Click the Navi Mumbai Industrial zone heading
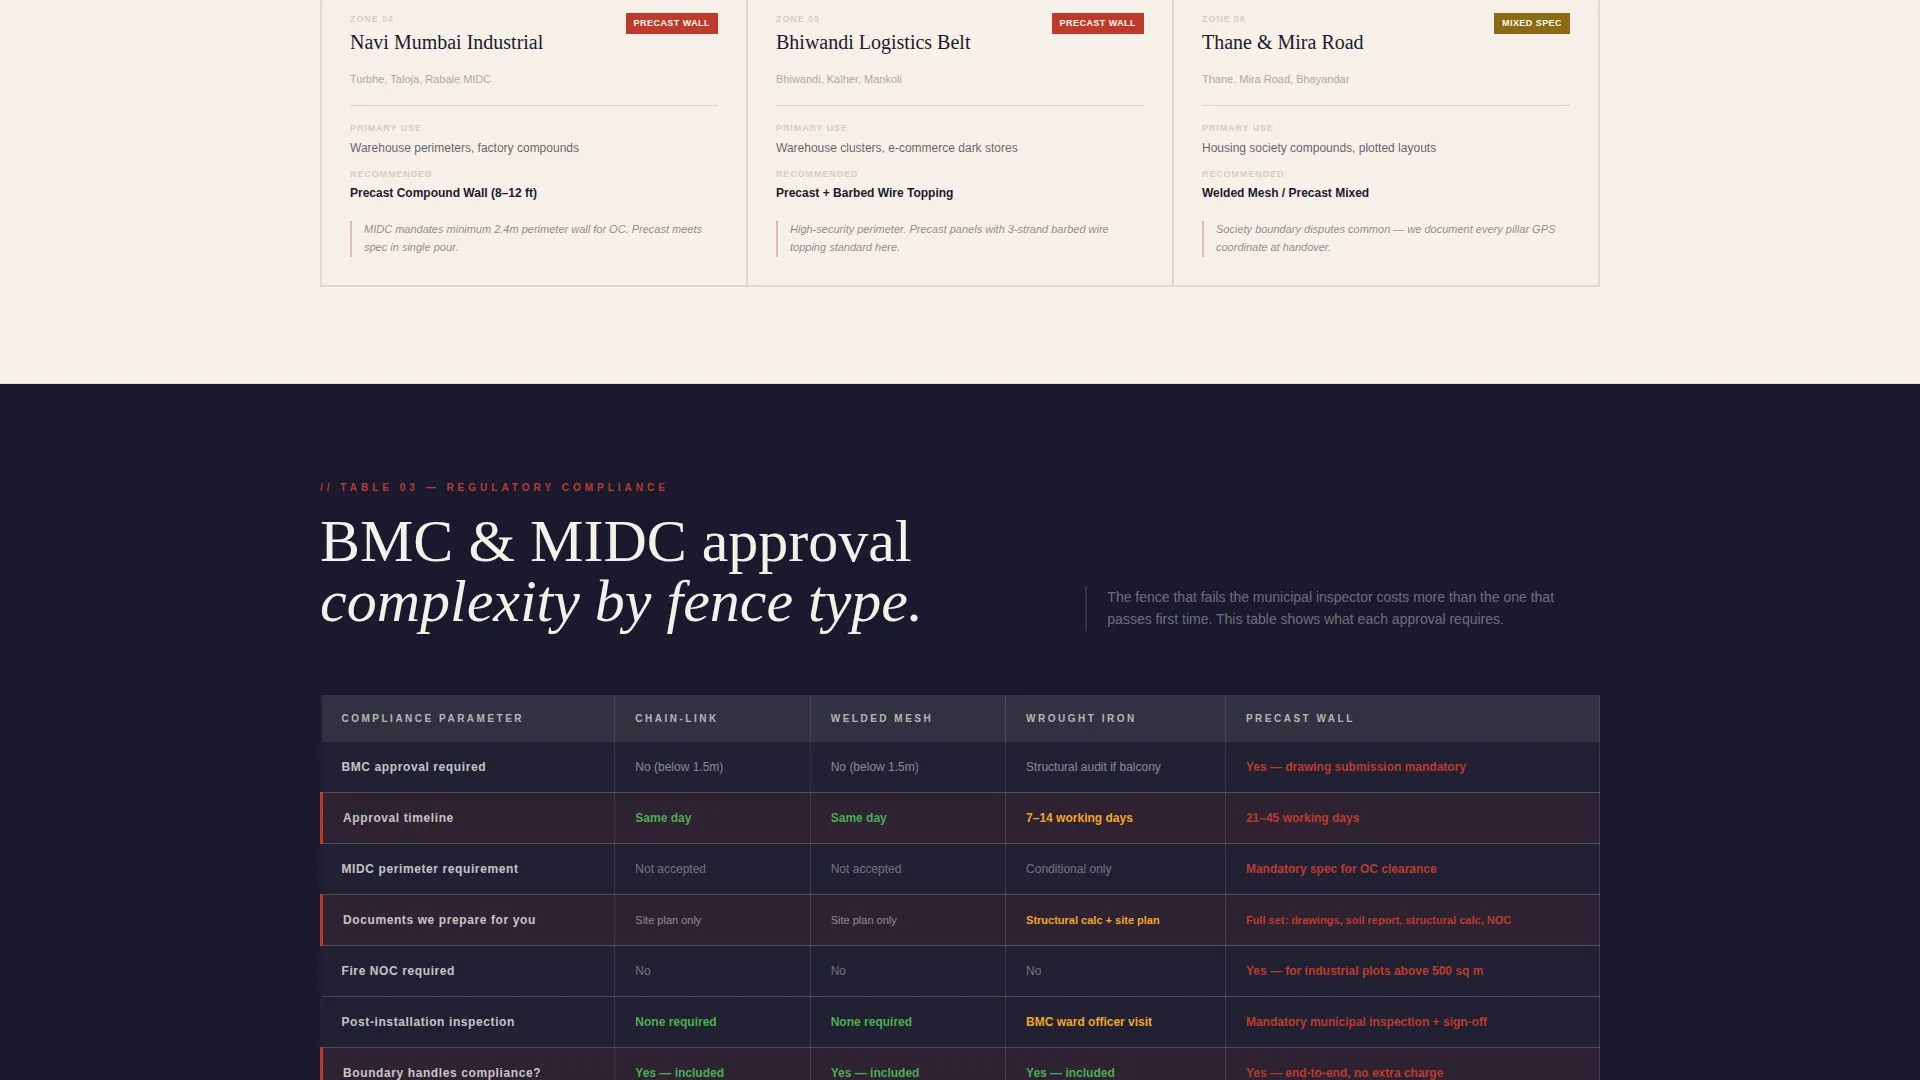Screen dimensions: 1920x1080 pos(446,43)
